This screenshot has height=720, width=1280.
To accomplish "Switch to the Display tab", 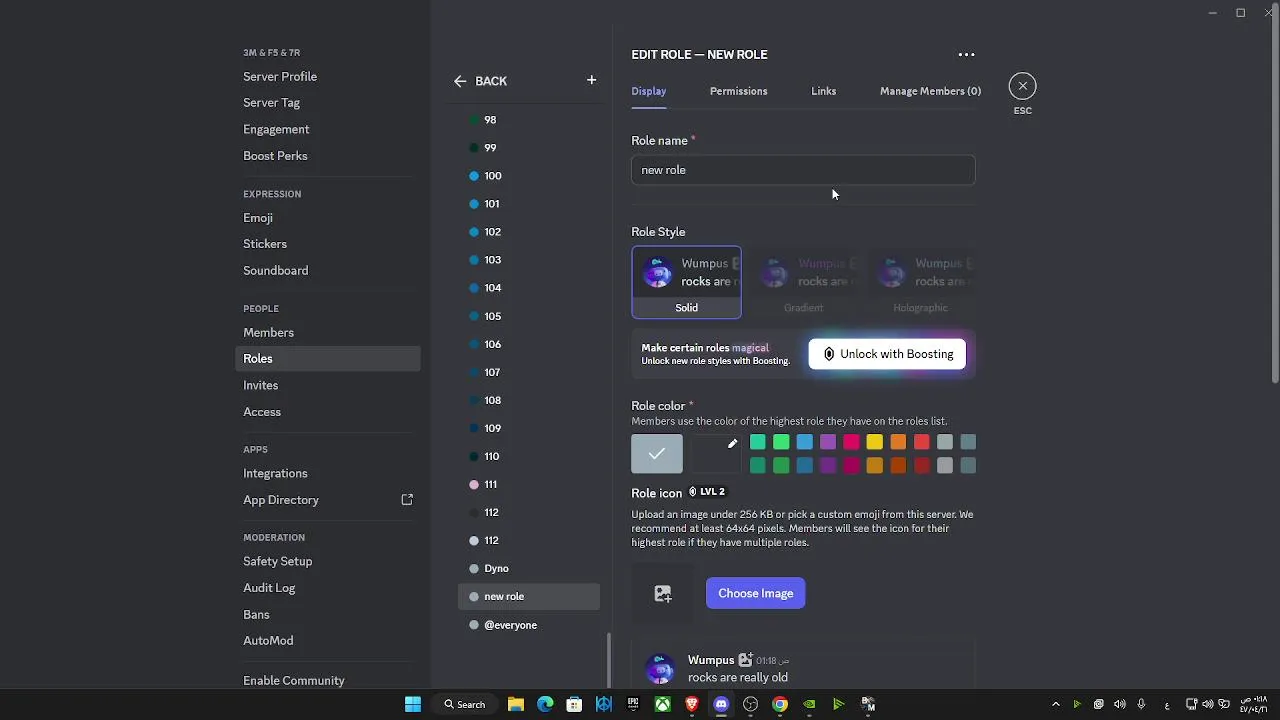I will (648, 91).
